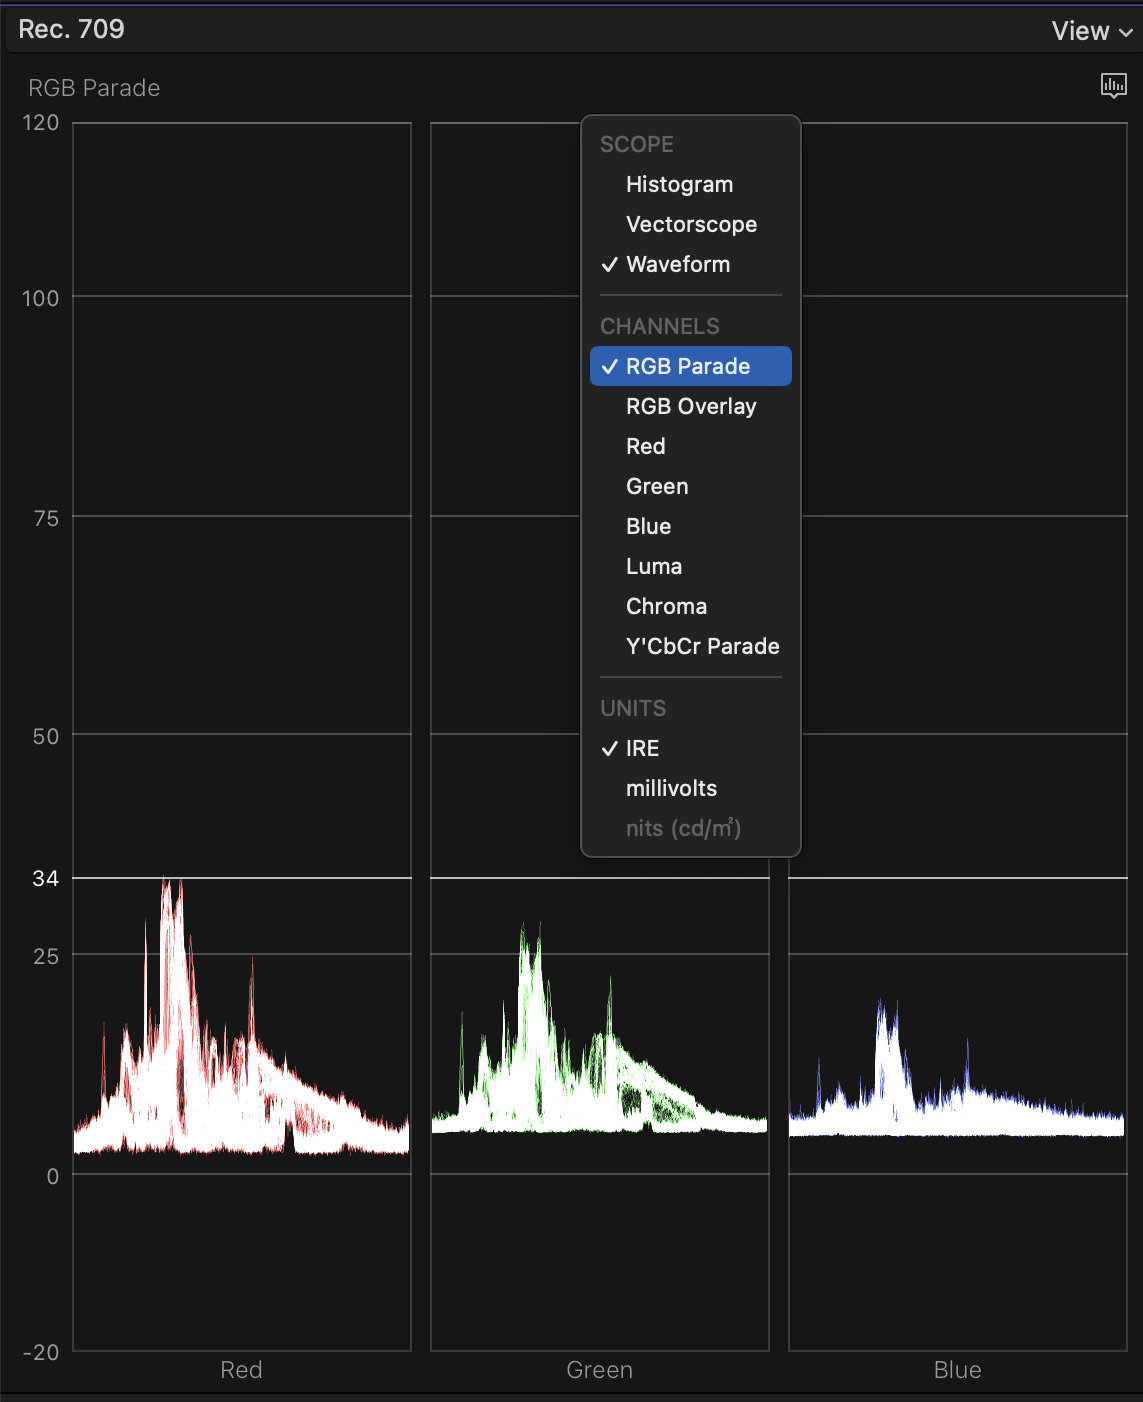1143x1402 pixels.
Task: Click the 34 IRE reference line label
Action: pyautogui.click(x=45, y=878)
